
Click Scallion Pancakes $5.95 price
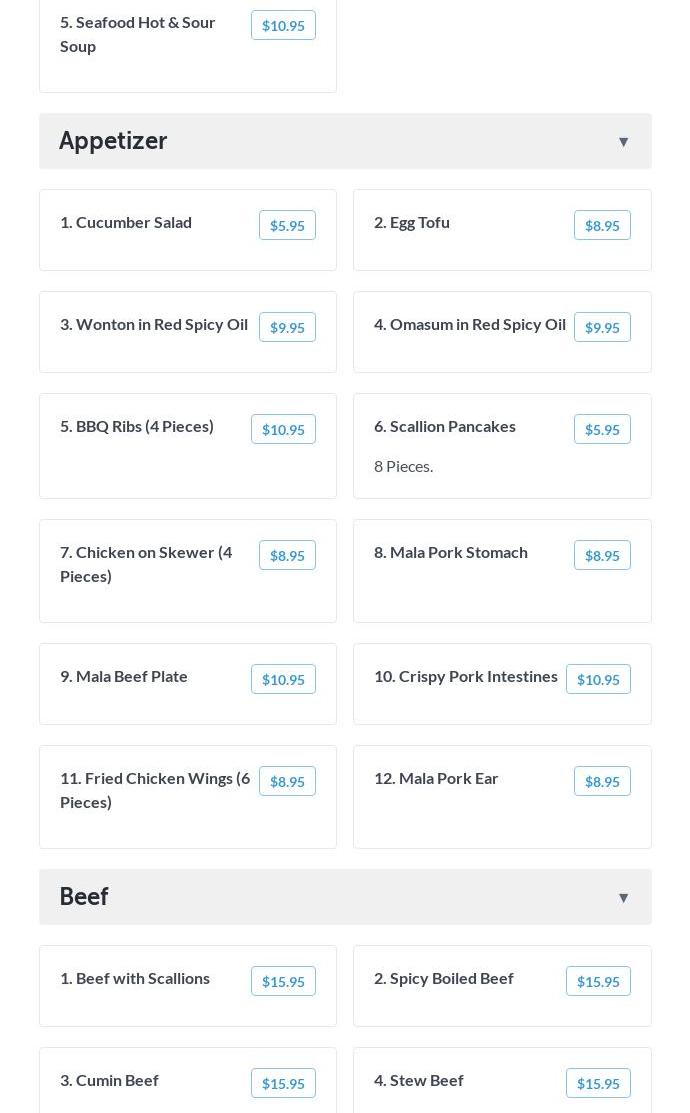(x=602, y=430)
